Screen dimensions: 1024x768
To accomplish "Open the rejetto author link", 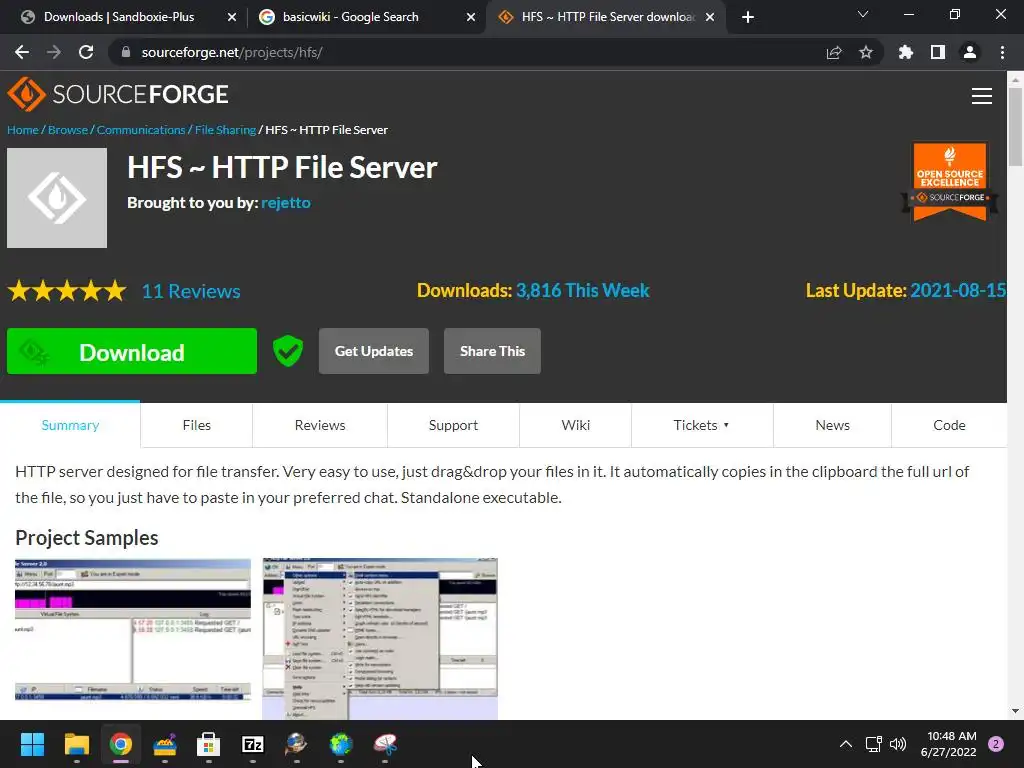I will pos(286,202).
